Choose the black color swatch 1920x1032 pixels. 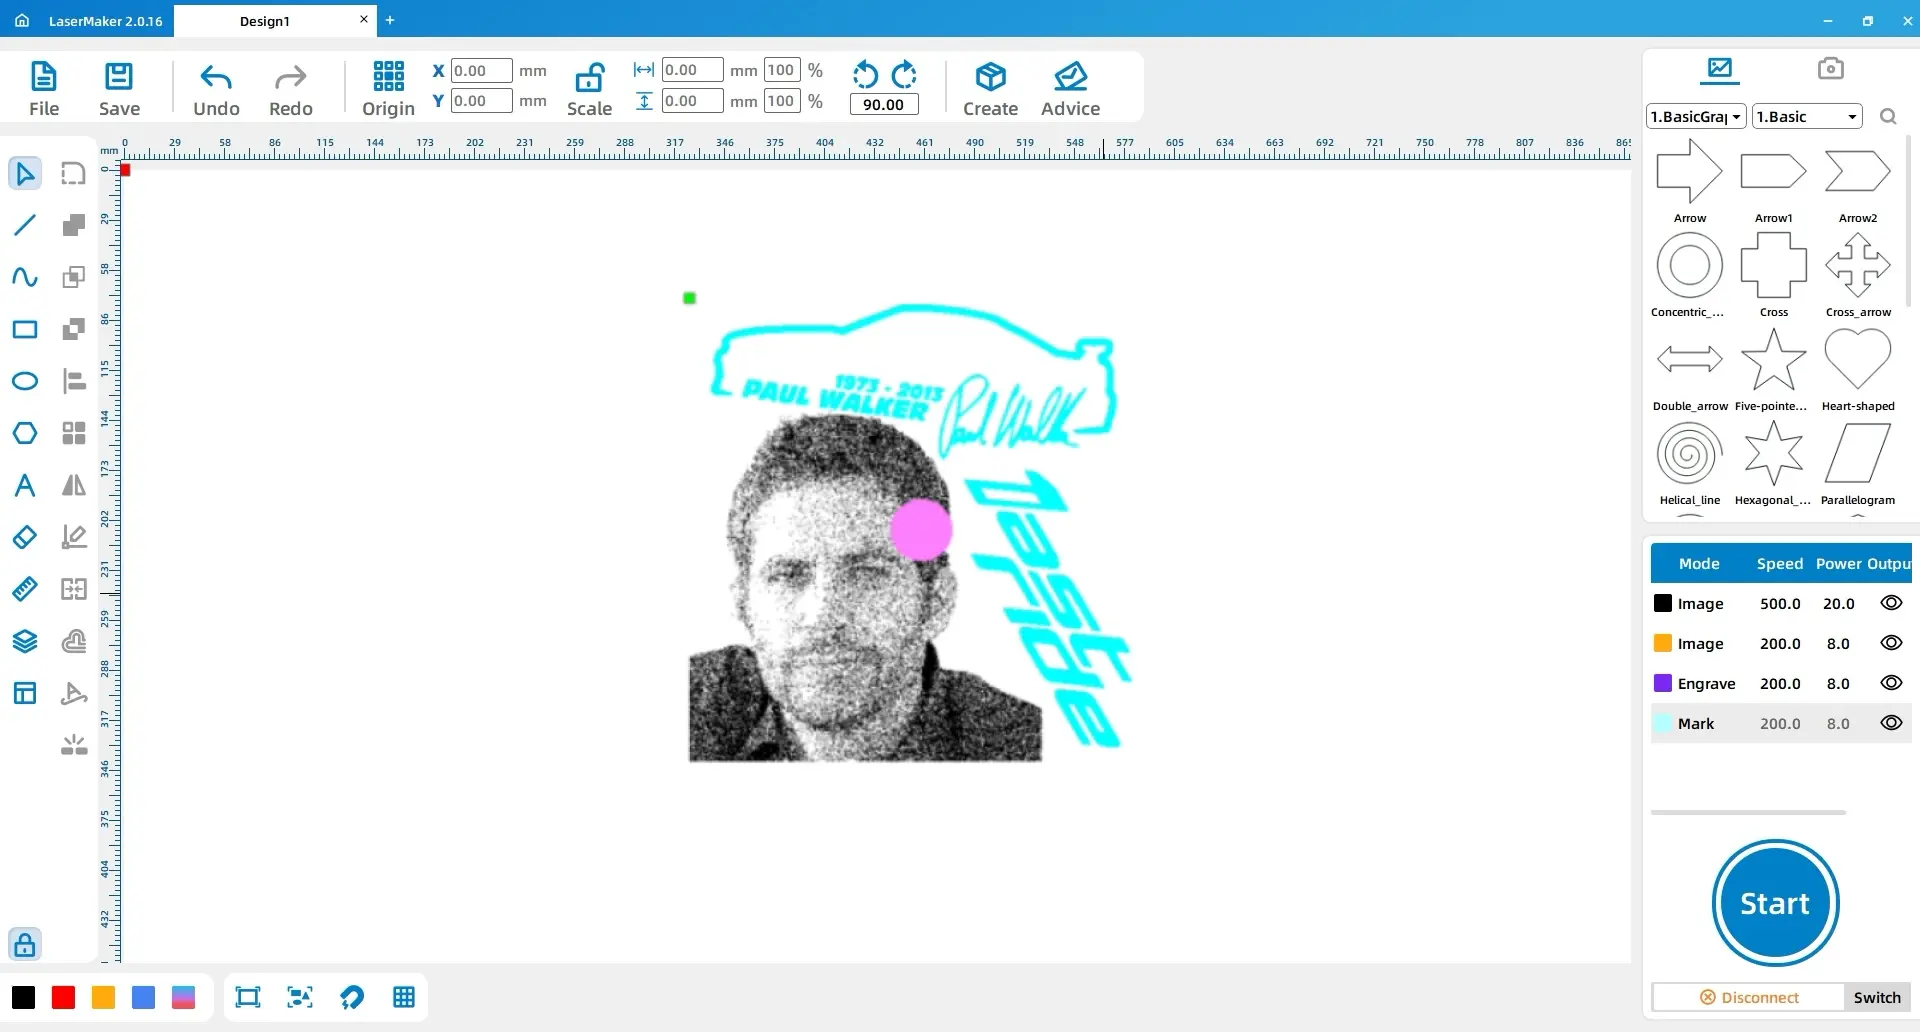[23, 997]
